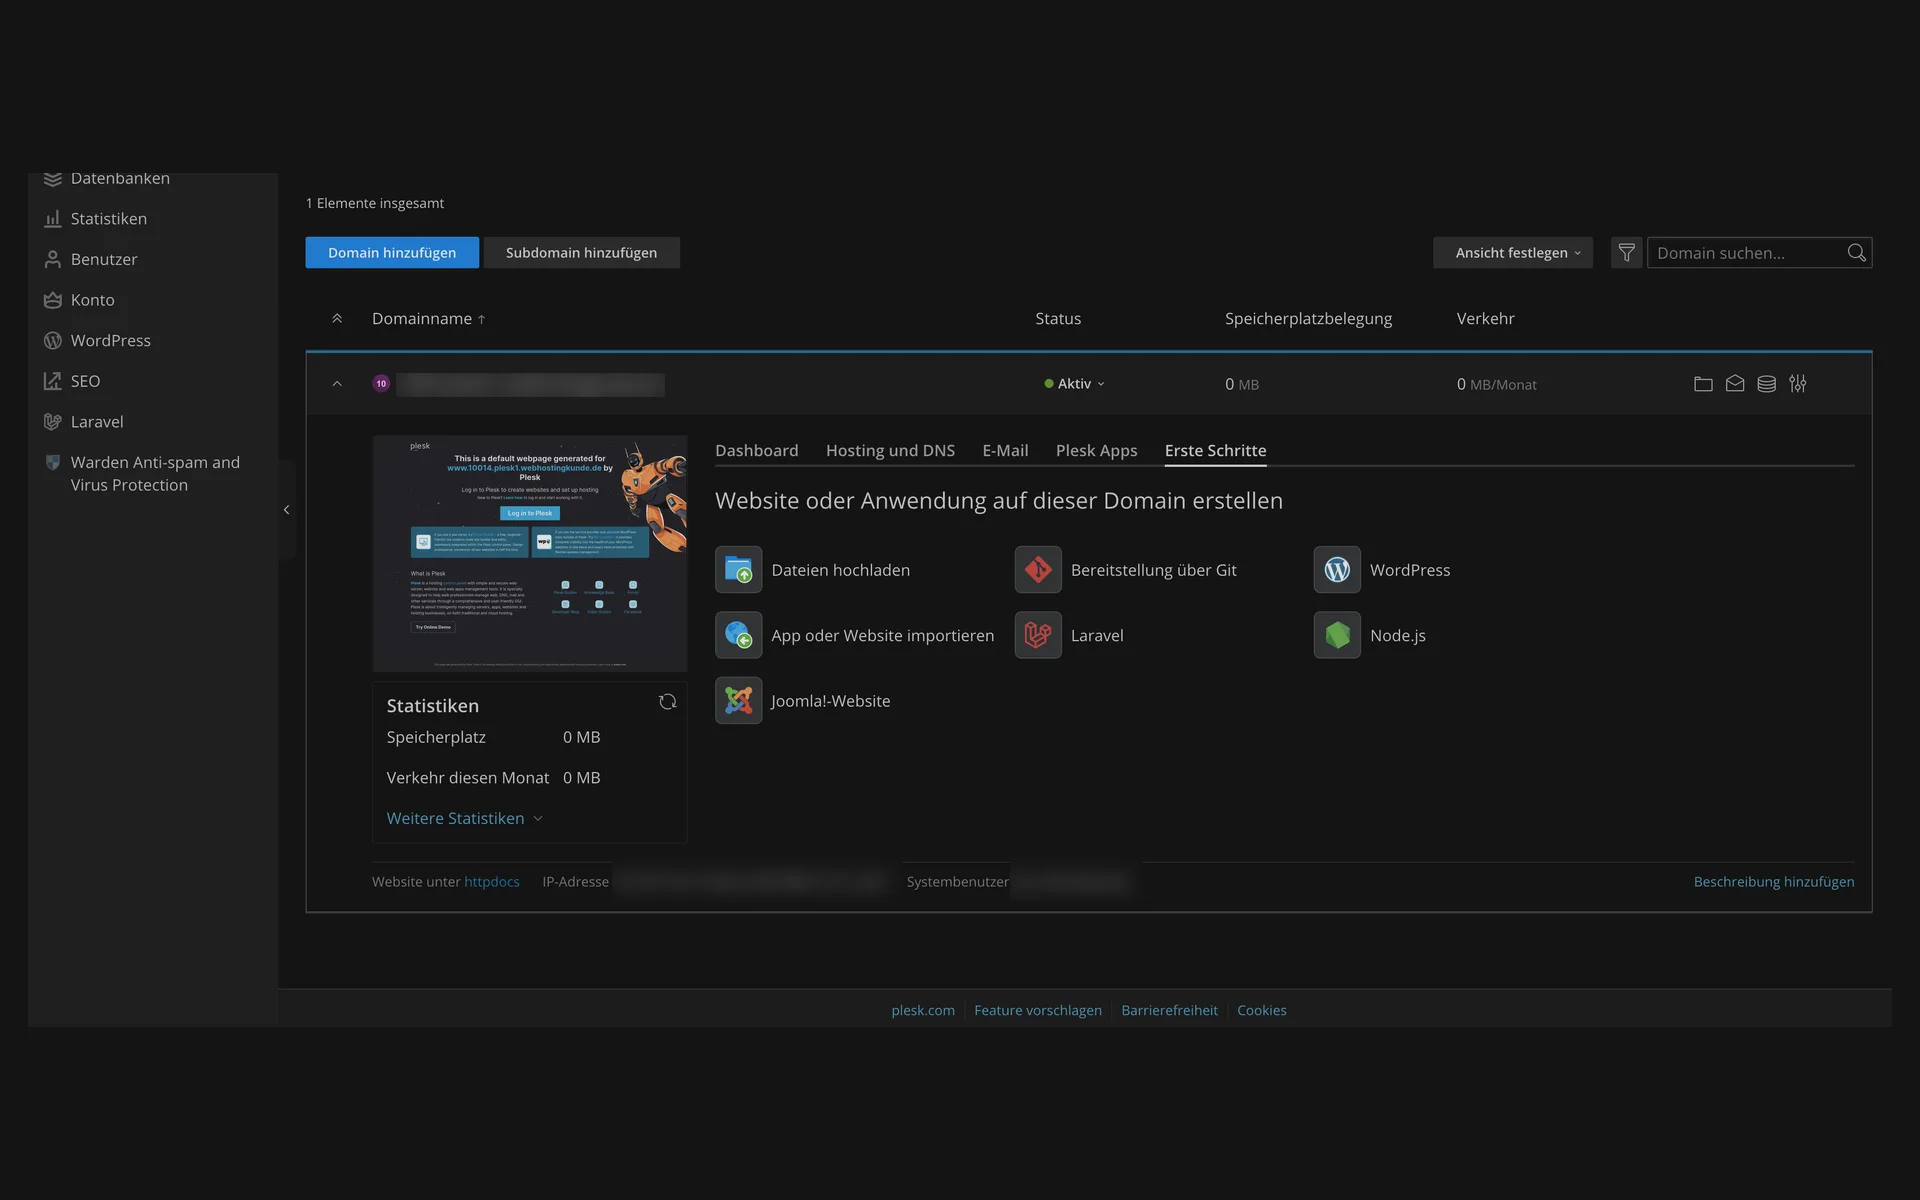
Task: Click the Bereitstellung über Git icon
Action: (x=1038, y=570)
